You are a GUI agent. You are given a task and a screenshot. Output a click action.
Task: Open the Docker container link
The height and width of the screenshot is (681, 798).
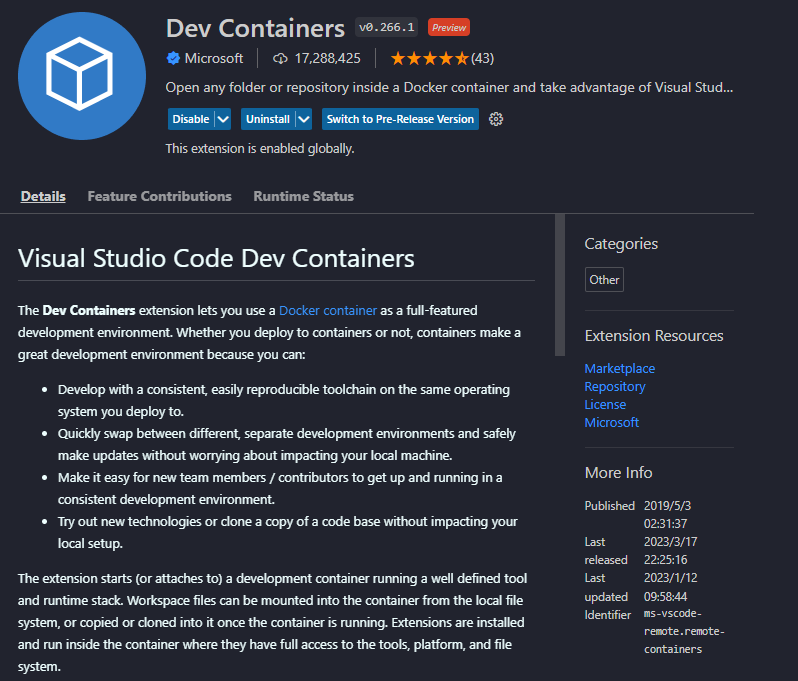pyautogui.click(x=328, y=310)
